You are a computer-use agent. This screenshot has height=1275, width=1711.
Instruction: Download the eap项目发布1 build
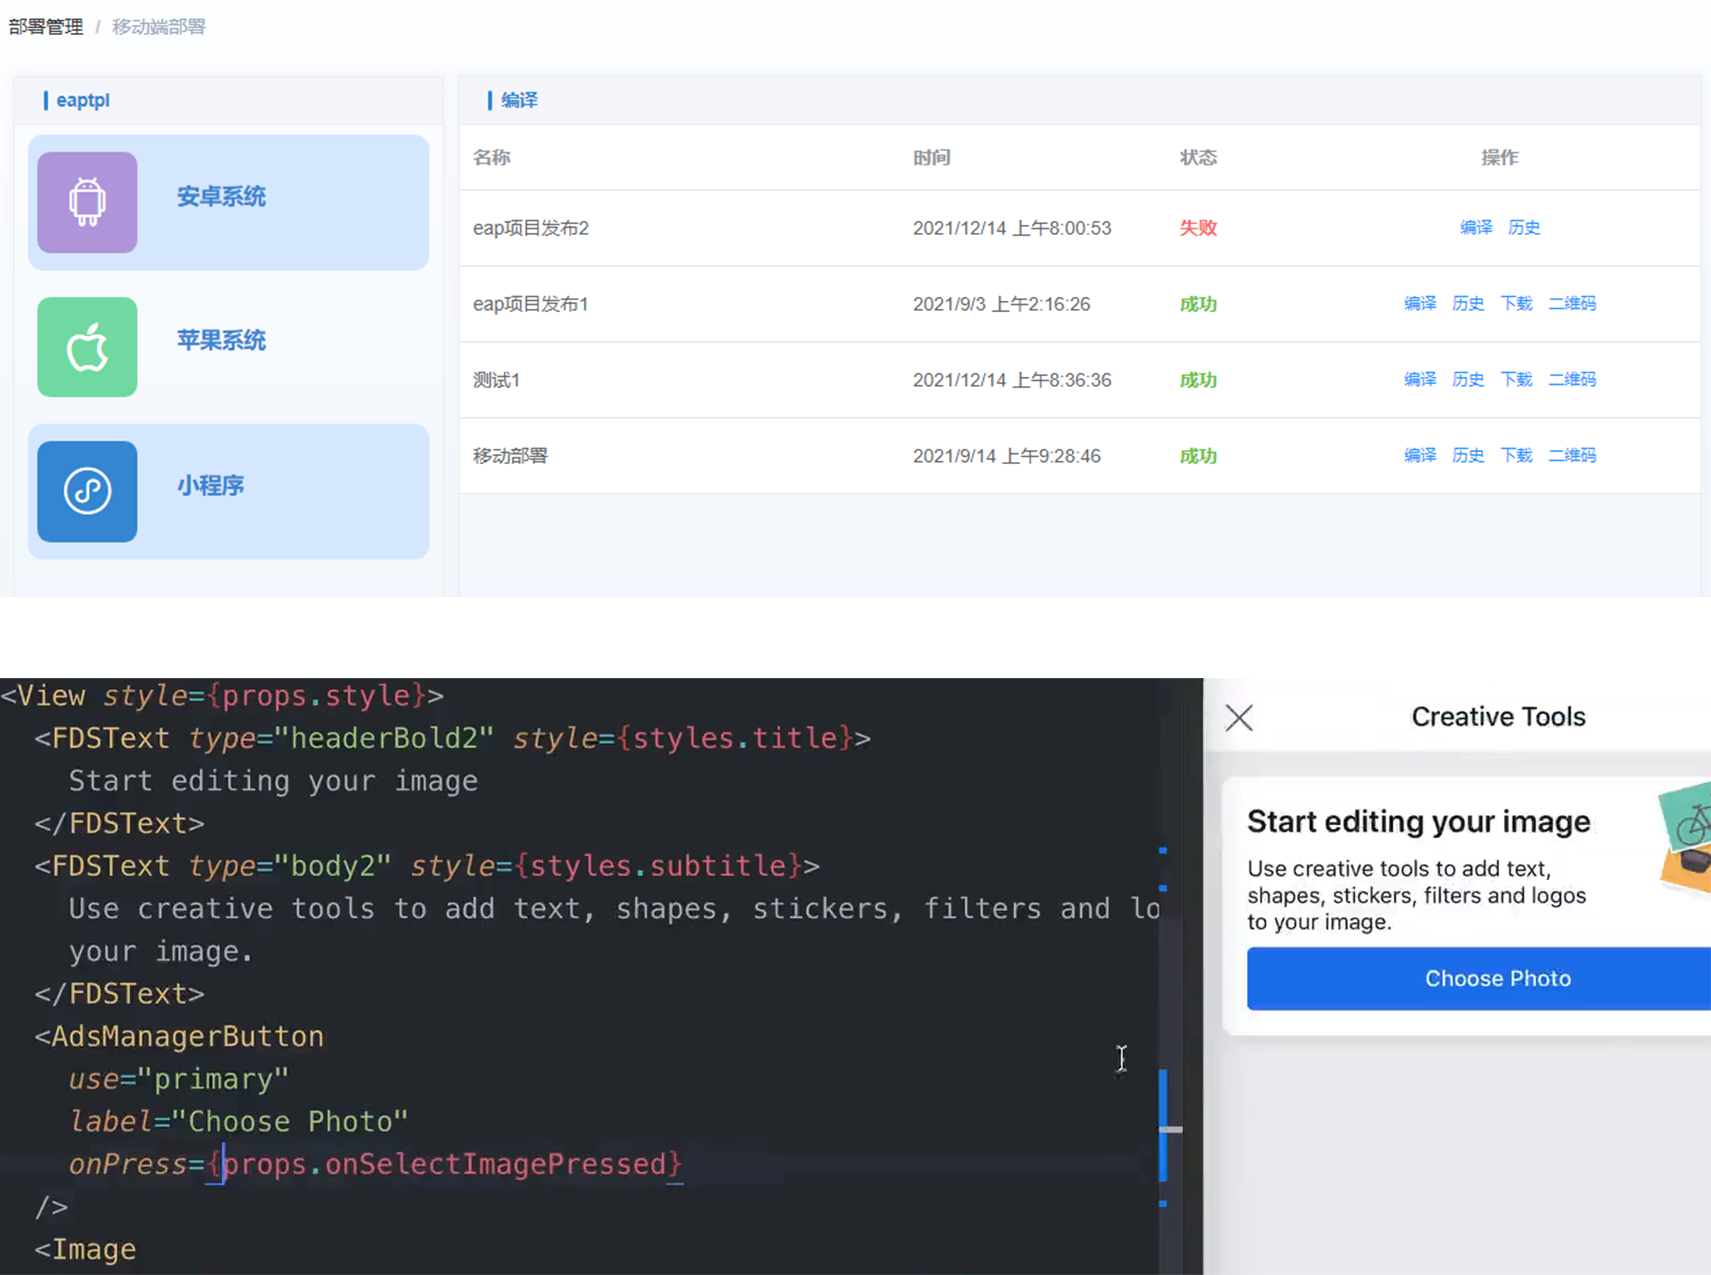[x=1516, y=304]
